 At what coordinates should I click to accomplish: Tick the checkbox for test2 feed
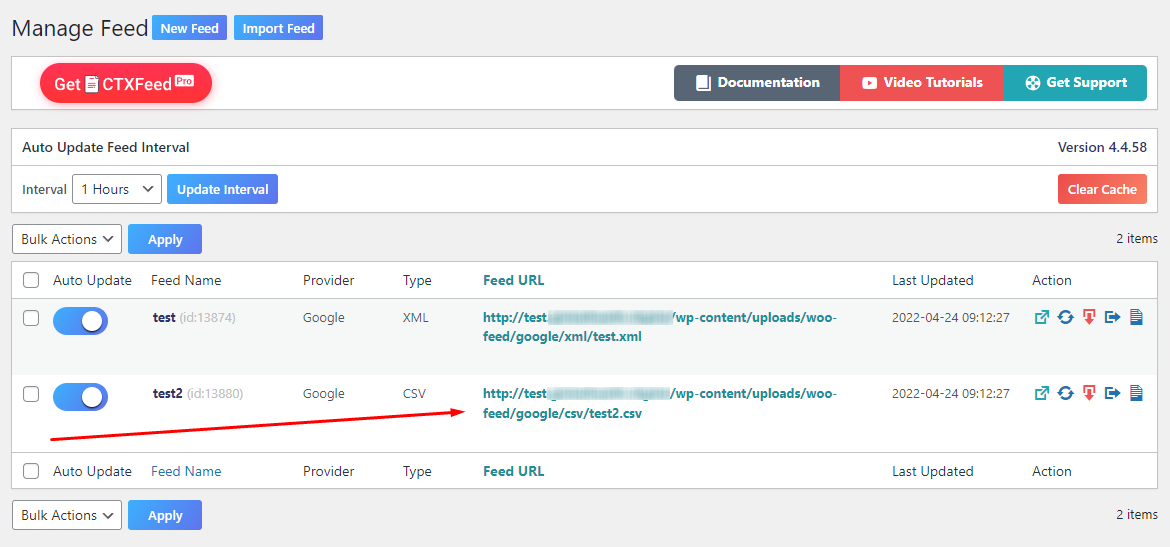tap(31, 394)
